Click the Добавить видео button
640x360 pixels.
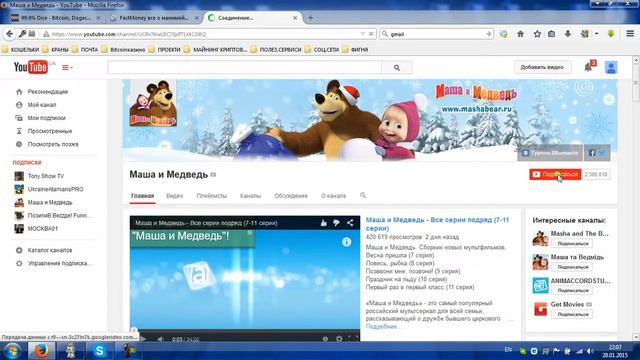pos(542,67)
